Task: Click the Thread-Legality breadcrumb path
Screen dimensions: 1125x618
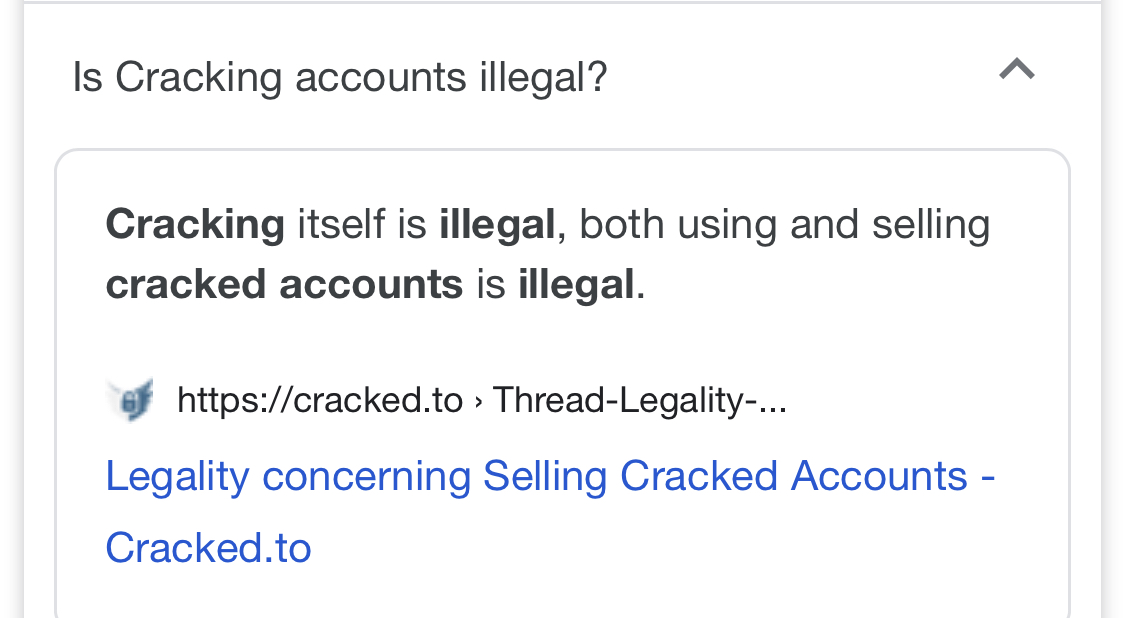Action: (x=640, y=400)
